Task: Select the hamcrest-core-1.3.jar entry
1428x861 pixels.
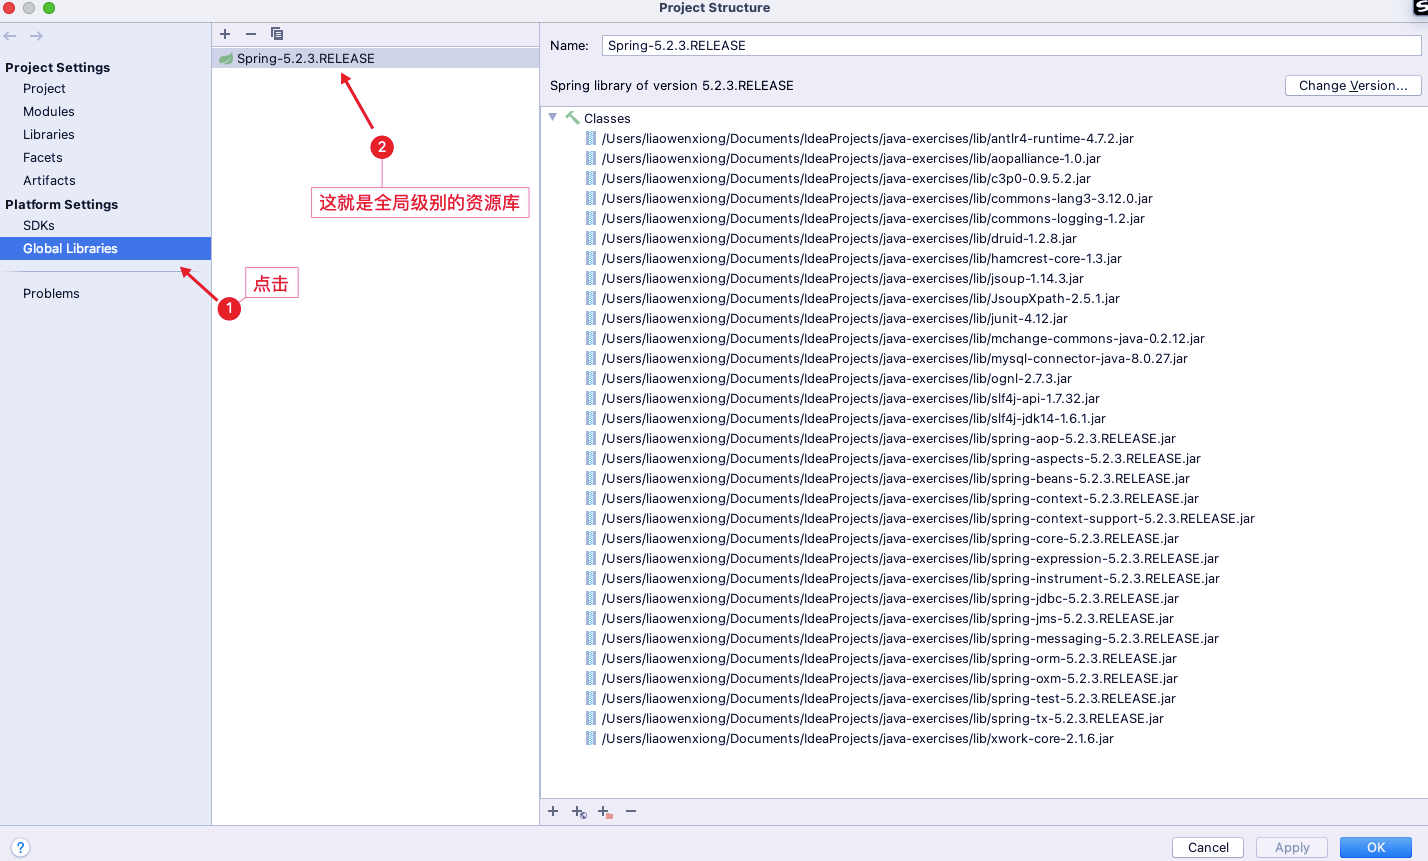Action: (862, 259)
